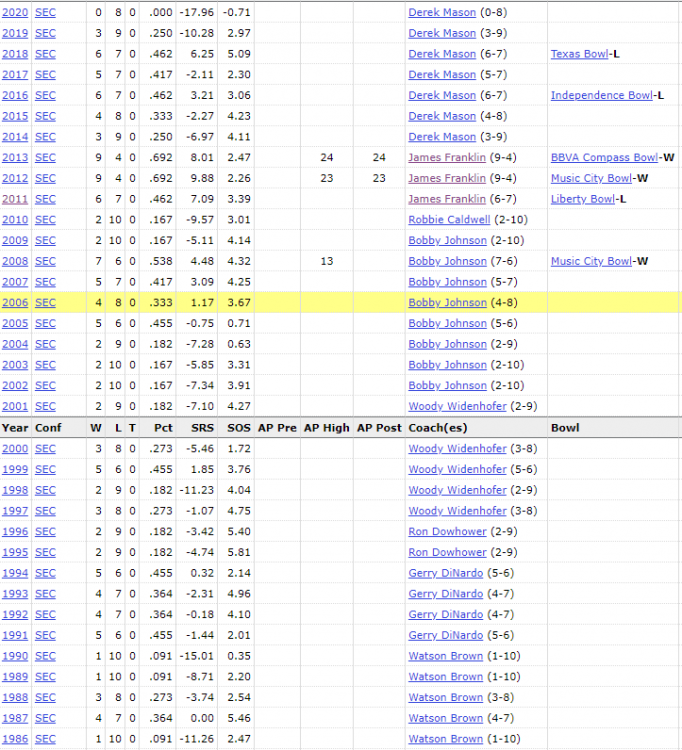This screenshot has height=750, width=682.
Task: Click Derek Mason in the 2020 row
Action: [x=442, y=12]
